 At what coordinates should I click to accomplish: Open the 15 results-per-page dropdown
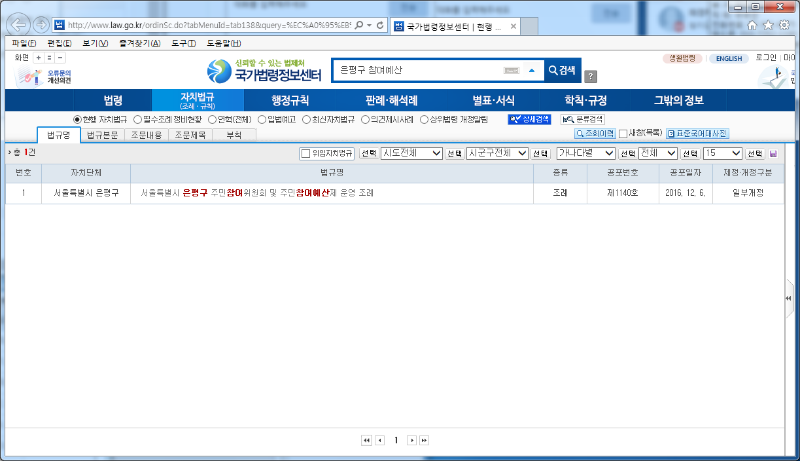click(x=722, y=153)
